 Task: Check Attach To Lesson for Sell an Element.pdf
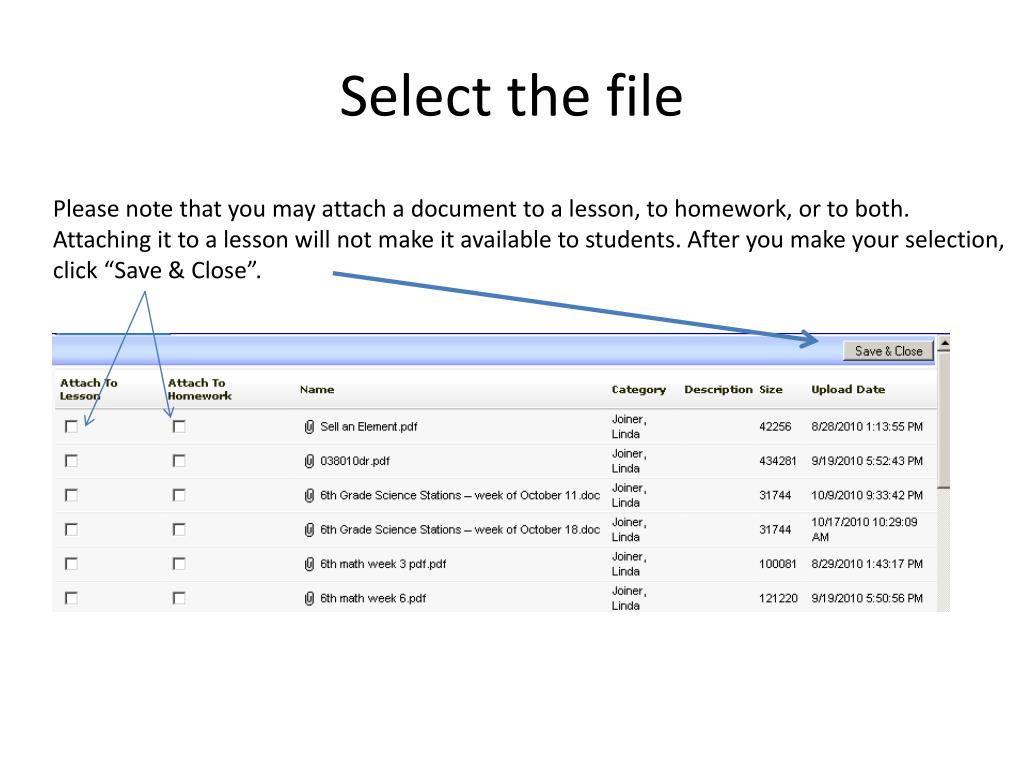pyautogui.click(x=71, y=426)
